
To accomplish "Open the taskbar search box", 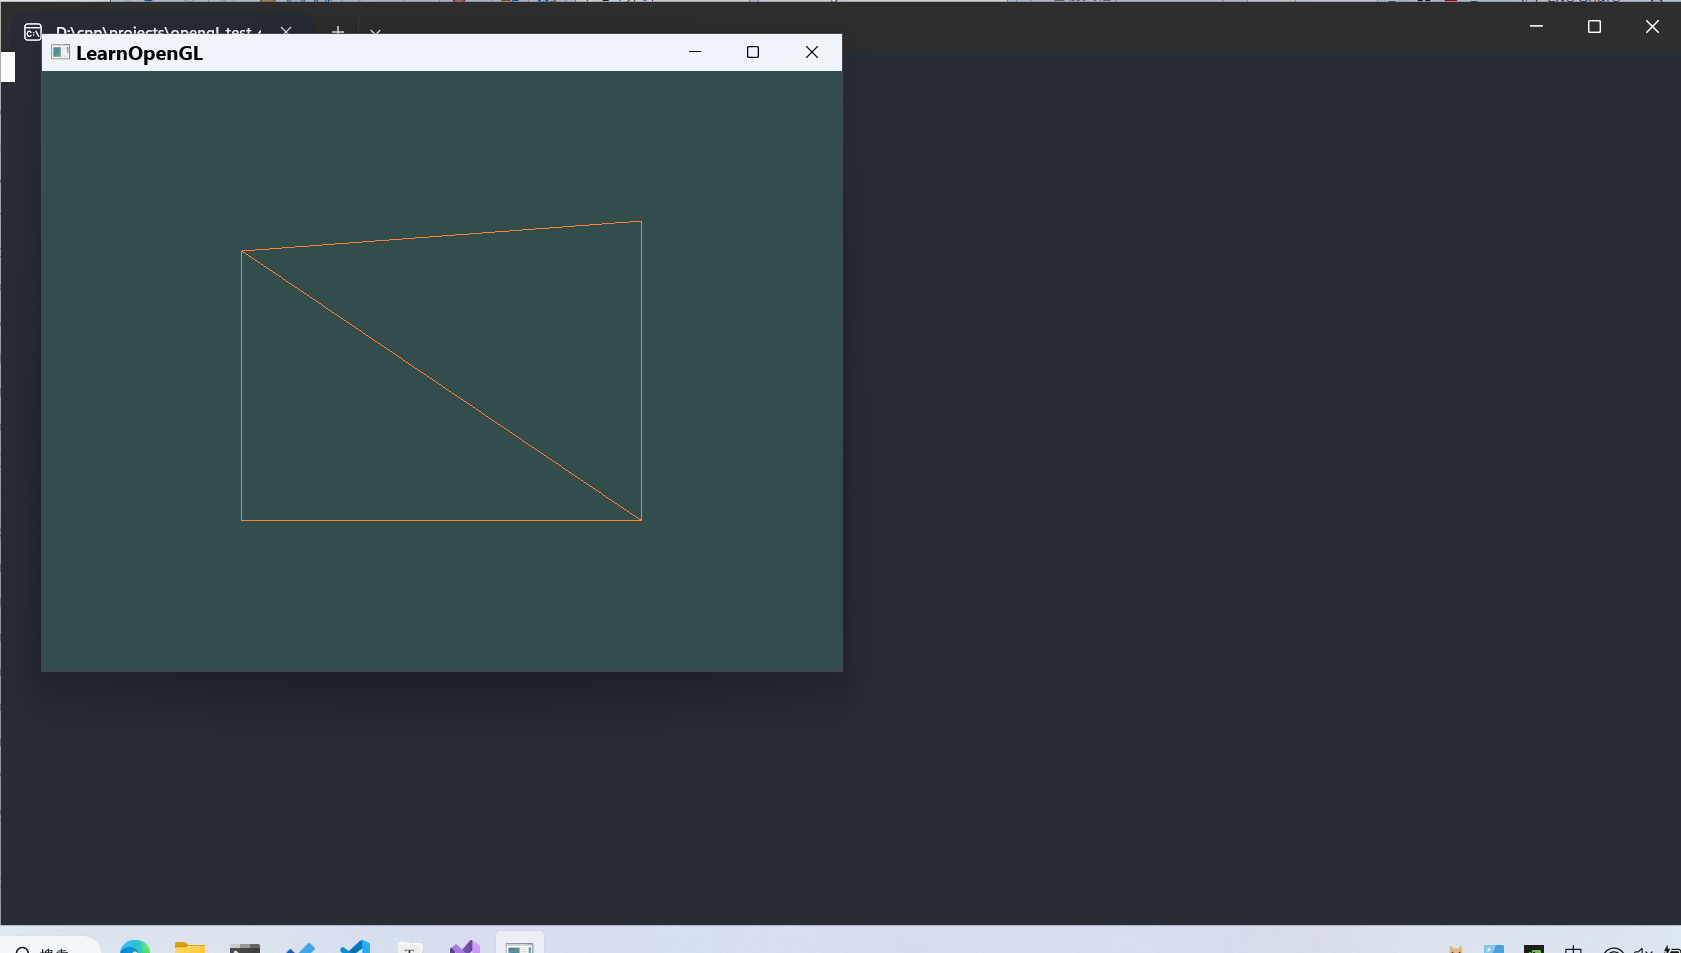I will click(50, 946).
